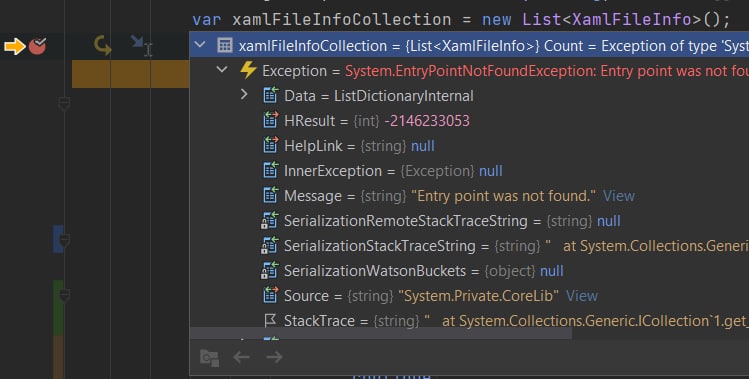The width and height of the screenshot is (749, 379).
Task: Click the property icon beside InnerException
Action: point(270,170)
